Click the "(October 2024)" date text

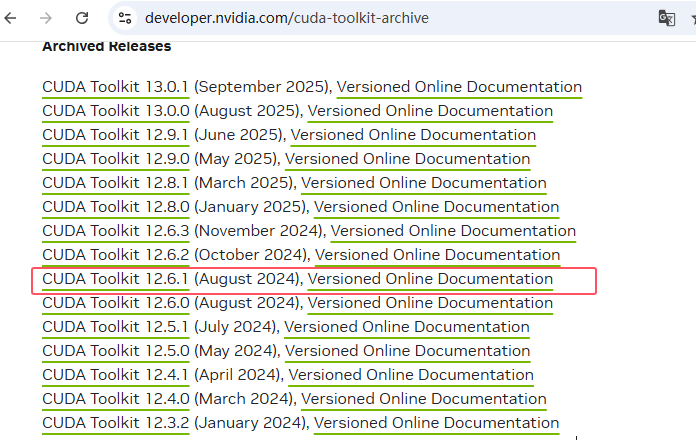pos(251,255)
